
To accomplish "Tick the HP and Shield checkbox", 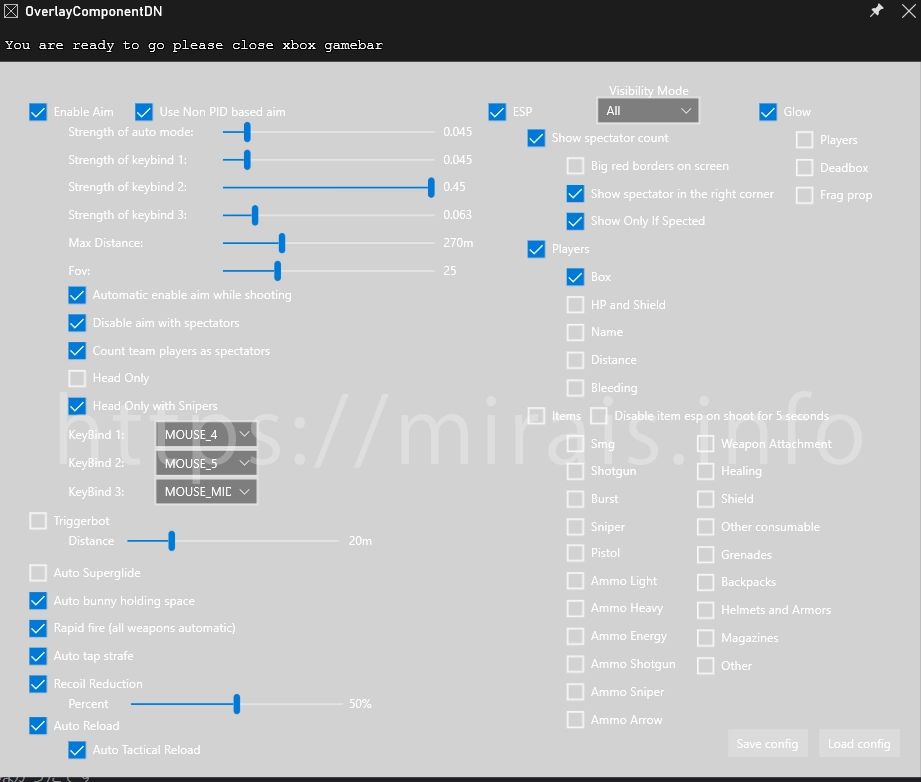I will tap(575, 305).
